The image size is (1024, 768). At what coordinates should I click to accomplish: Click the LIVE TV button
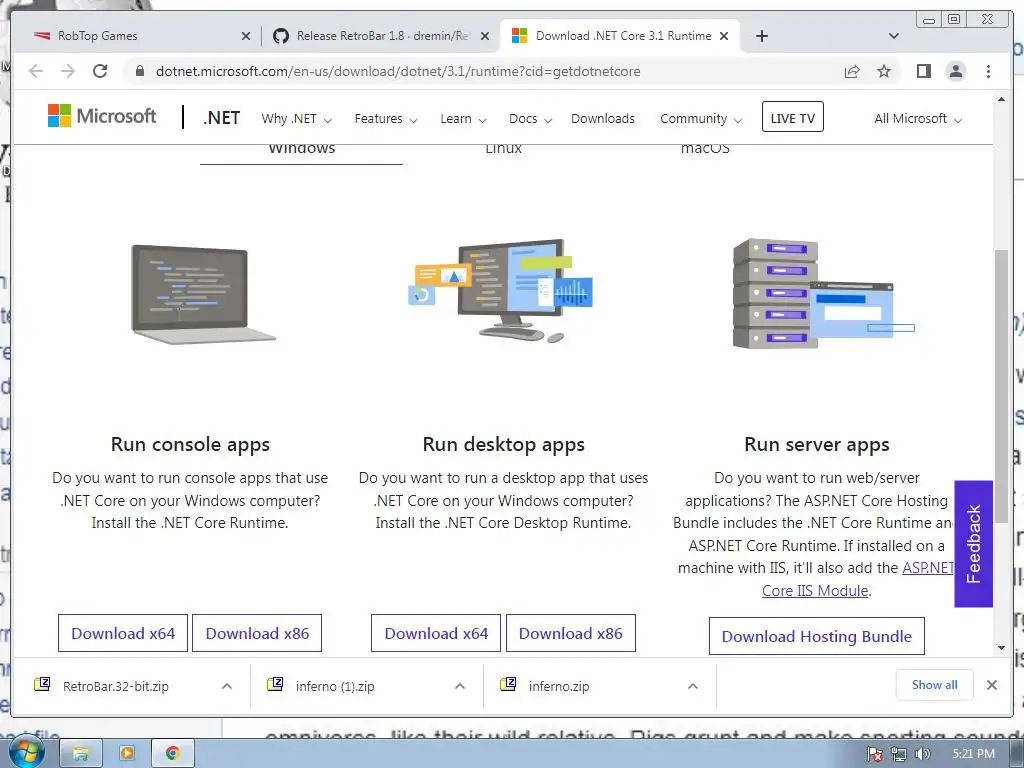[792, 118]
